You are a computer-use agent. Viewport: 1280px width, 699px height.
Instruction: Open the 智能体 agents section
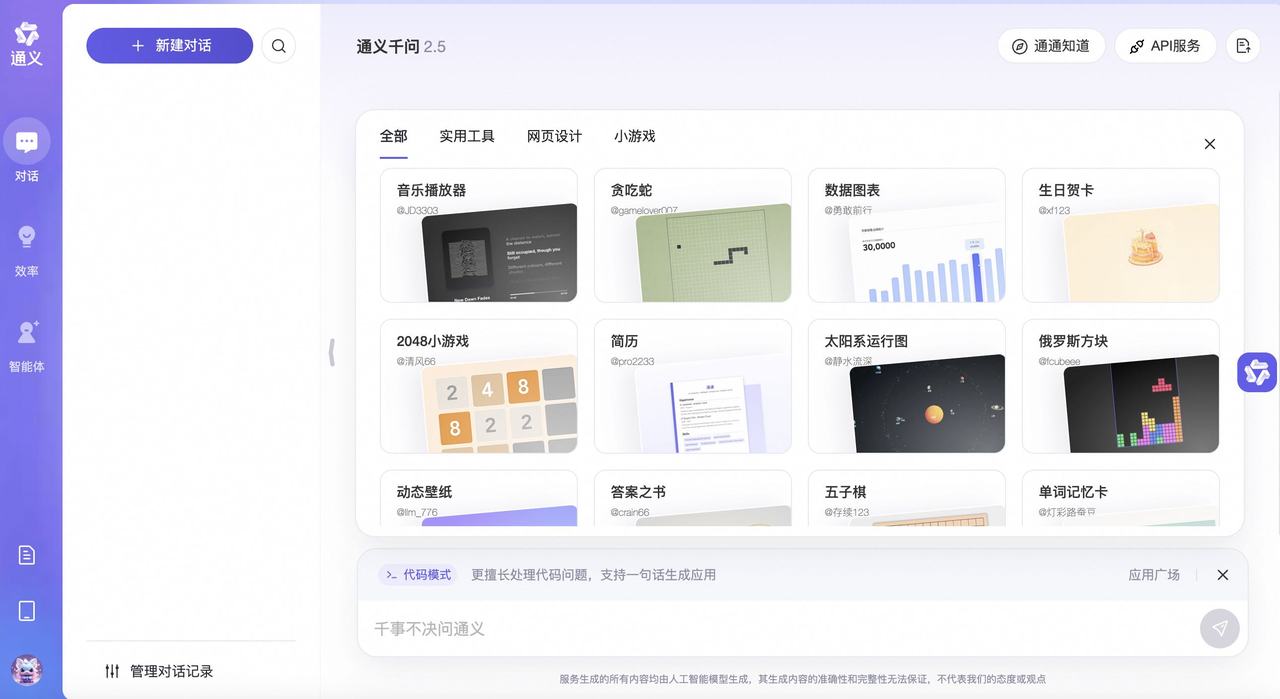(x=27, y=344)
